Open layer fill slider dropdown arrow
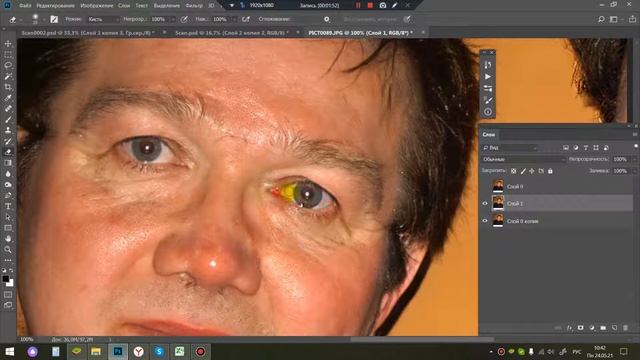Viewport: 640px width, 360px height. coord(634,171)
